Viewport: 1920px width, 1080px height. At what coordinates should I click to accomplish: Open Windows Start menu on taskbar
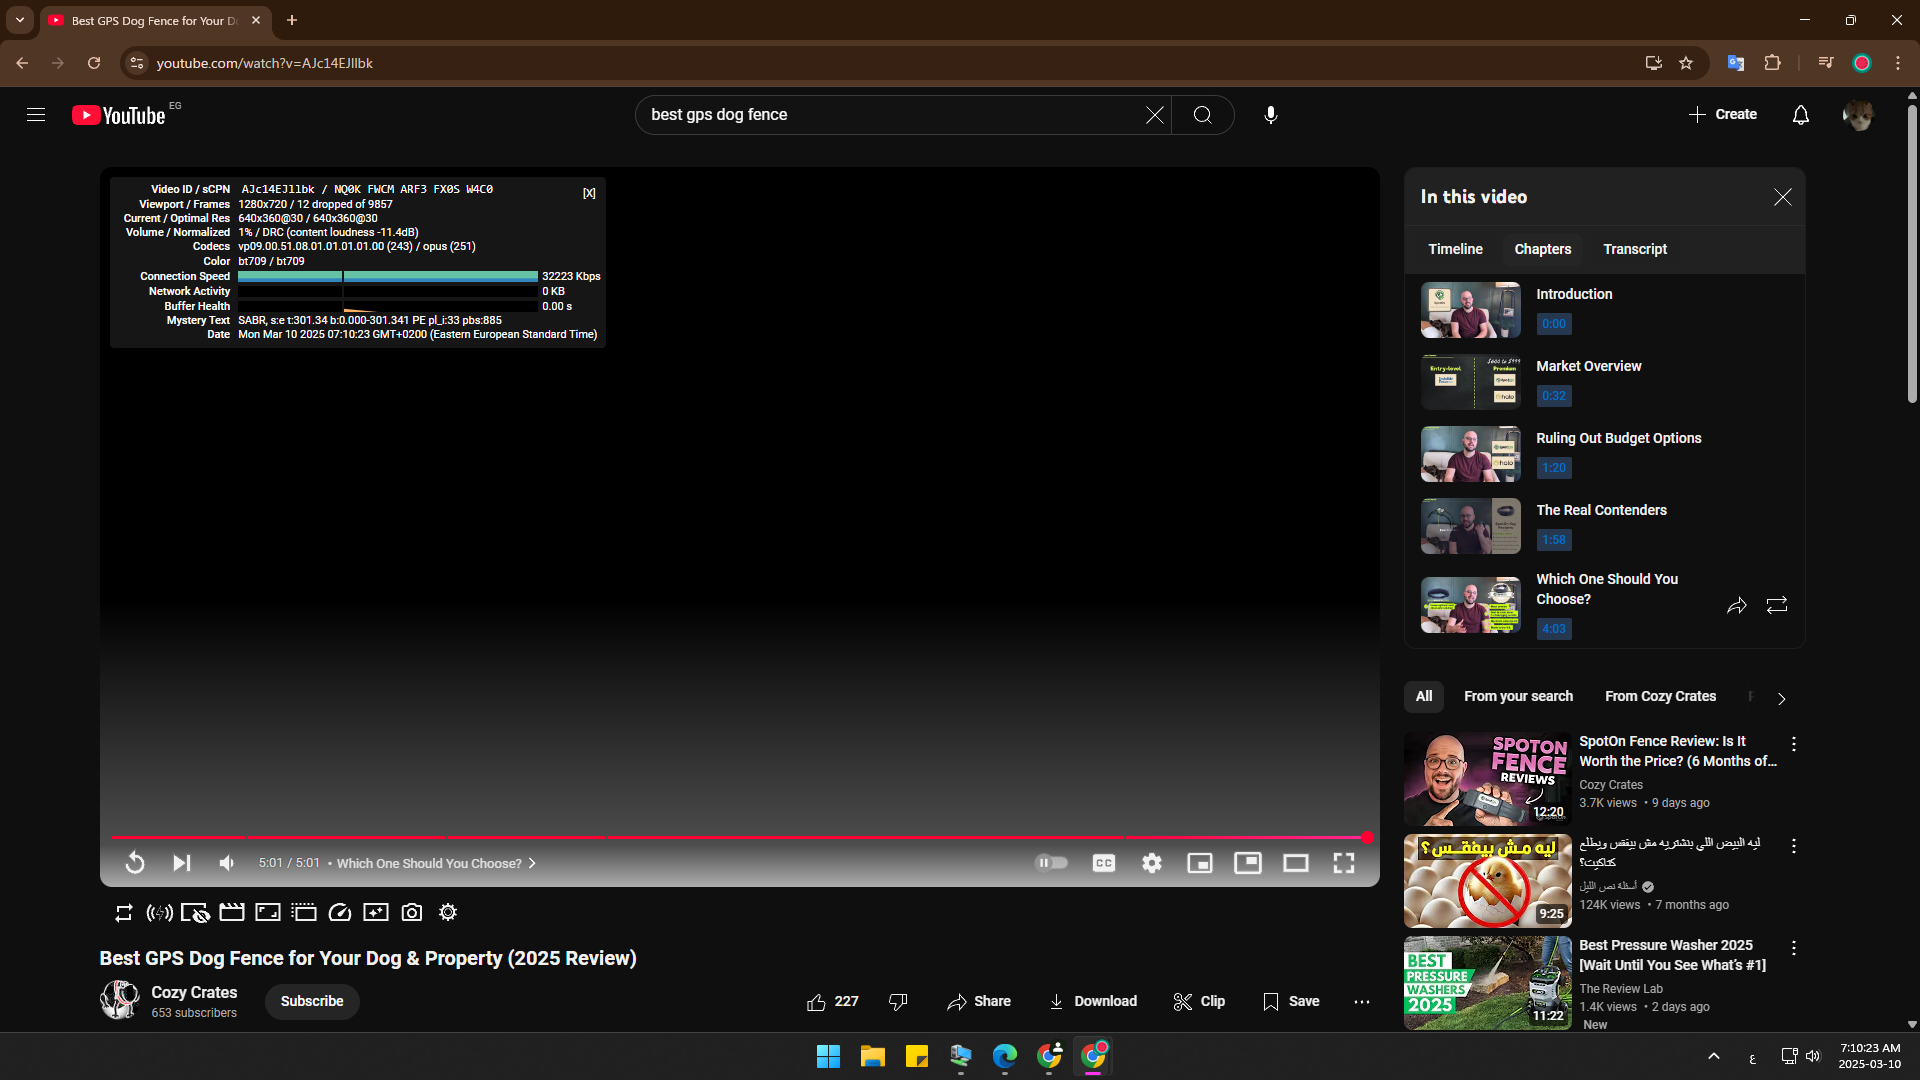click(828, 1056)
